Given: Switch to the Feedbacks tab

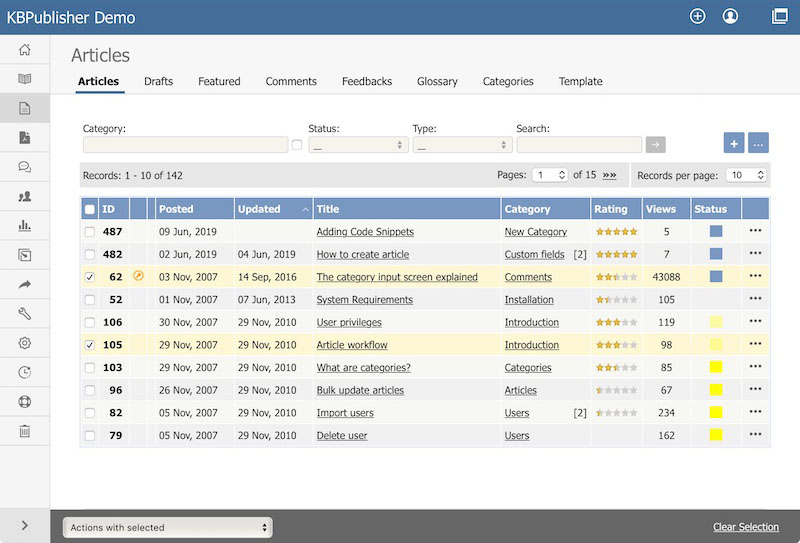Looking at the screenshot, I should pyautogui.click(x=367, y=81).
